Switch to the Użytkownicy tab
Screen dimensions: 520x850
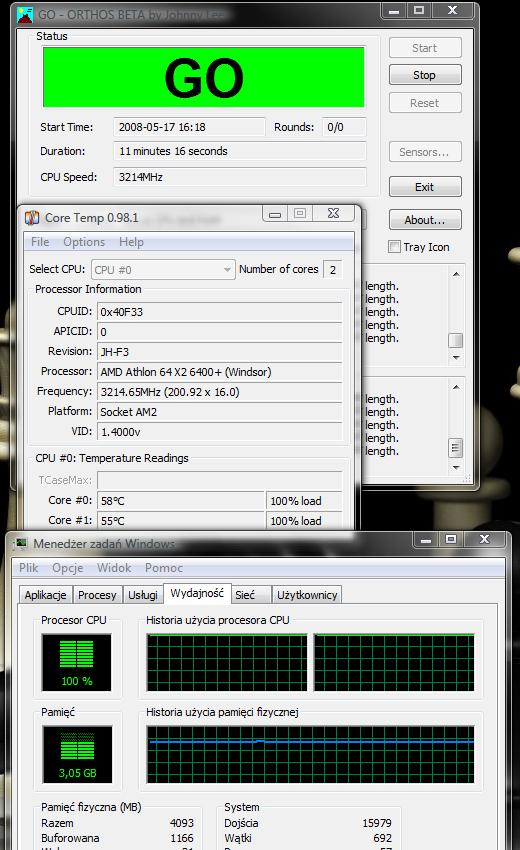tap(307, 595)
